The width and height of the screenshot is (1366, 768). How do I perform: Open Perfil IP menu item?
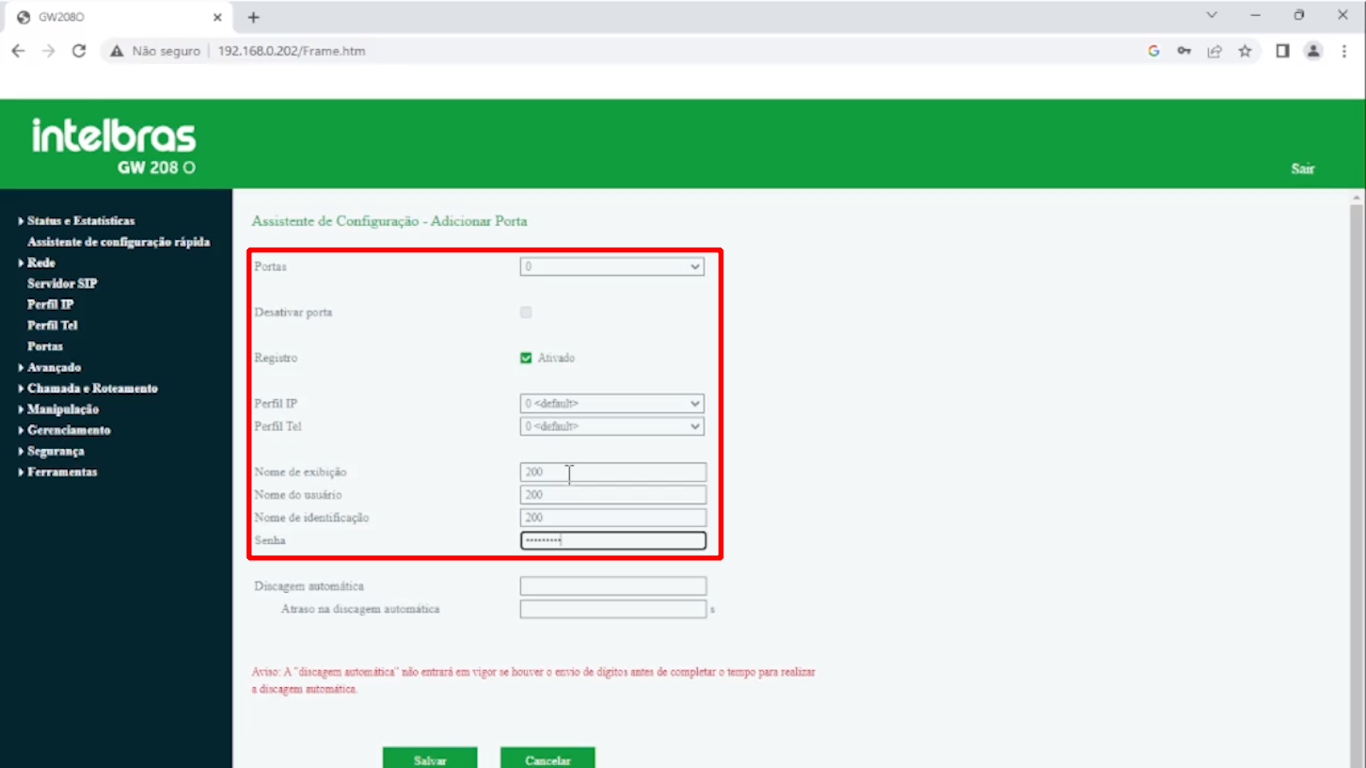click(x=50, y=305)
